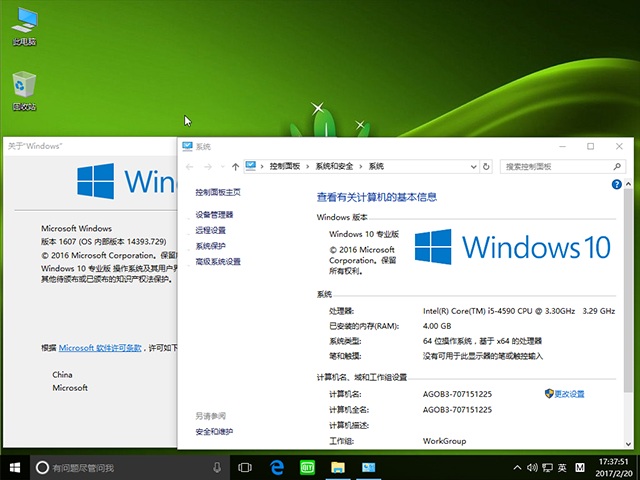Click the search control panel field
640x480 pixels.
562,167
